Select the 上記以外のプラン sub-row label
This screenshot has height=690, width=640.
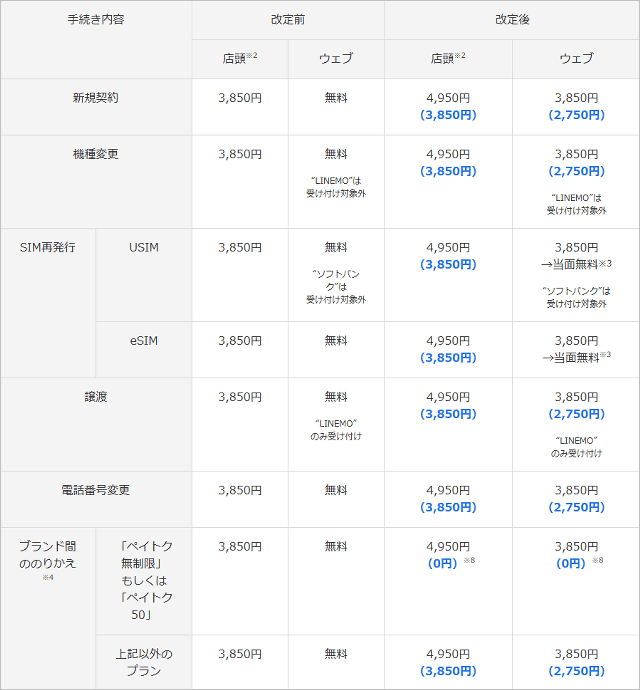144,662
